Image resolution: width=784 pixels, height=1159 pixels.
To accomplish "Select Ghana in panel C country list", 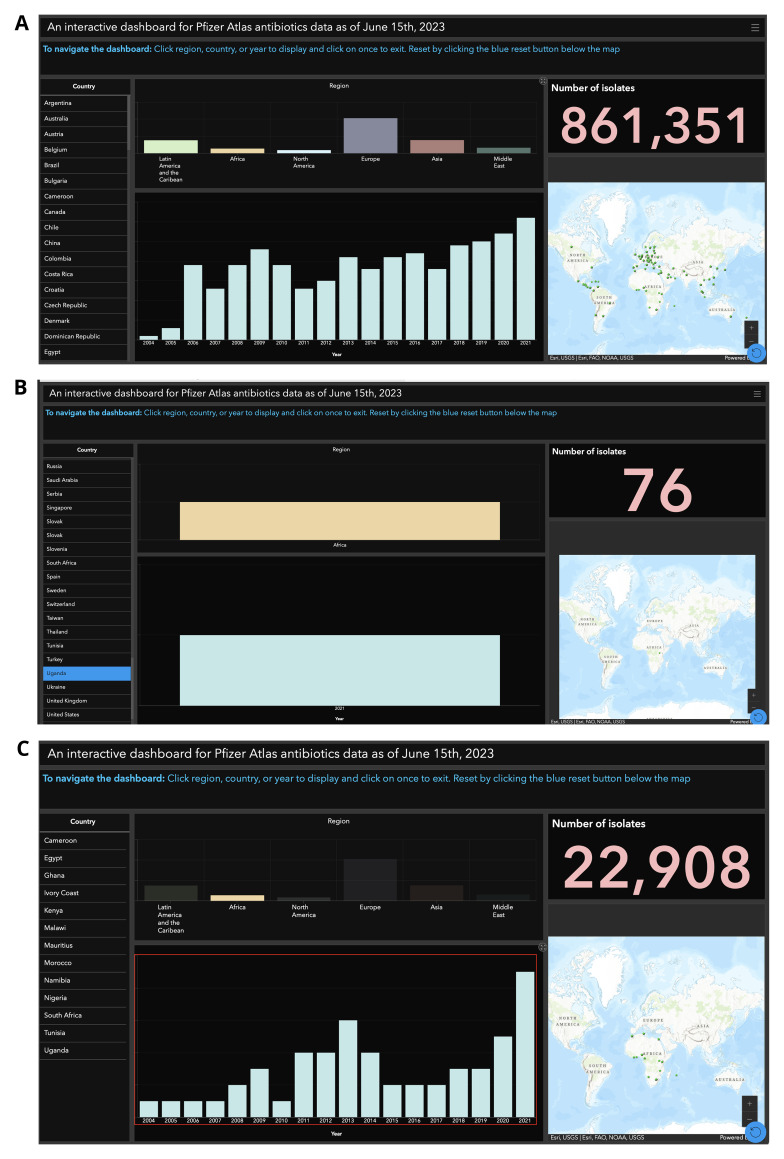I will pos(83,876).
